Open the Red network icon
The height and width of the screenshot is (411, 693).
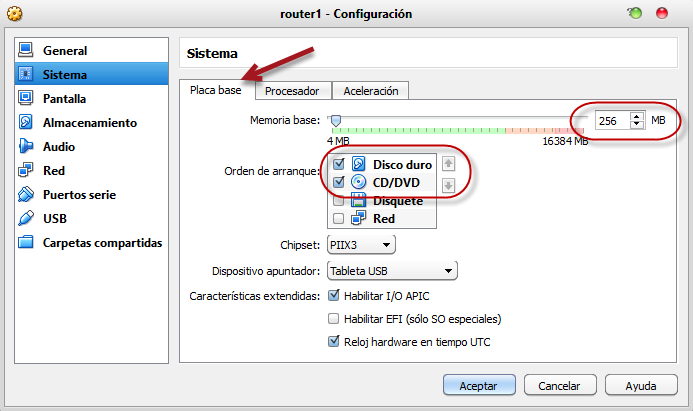click(27, 170)
